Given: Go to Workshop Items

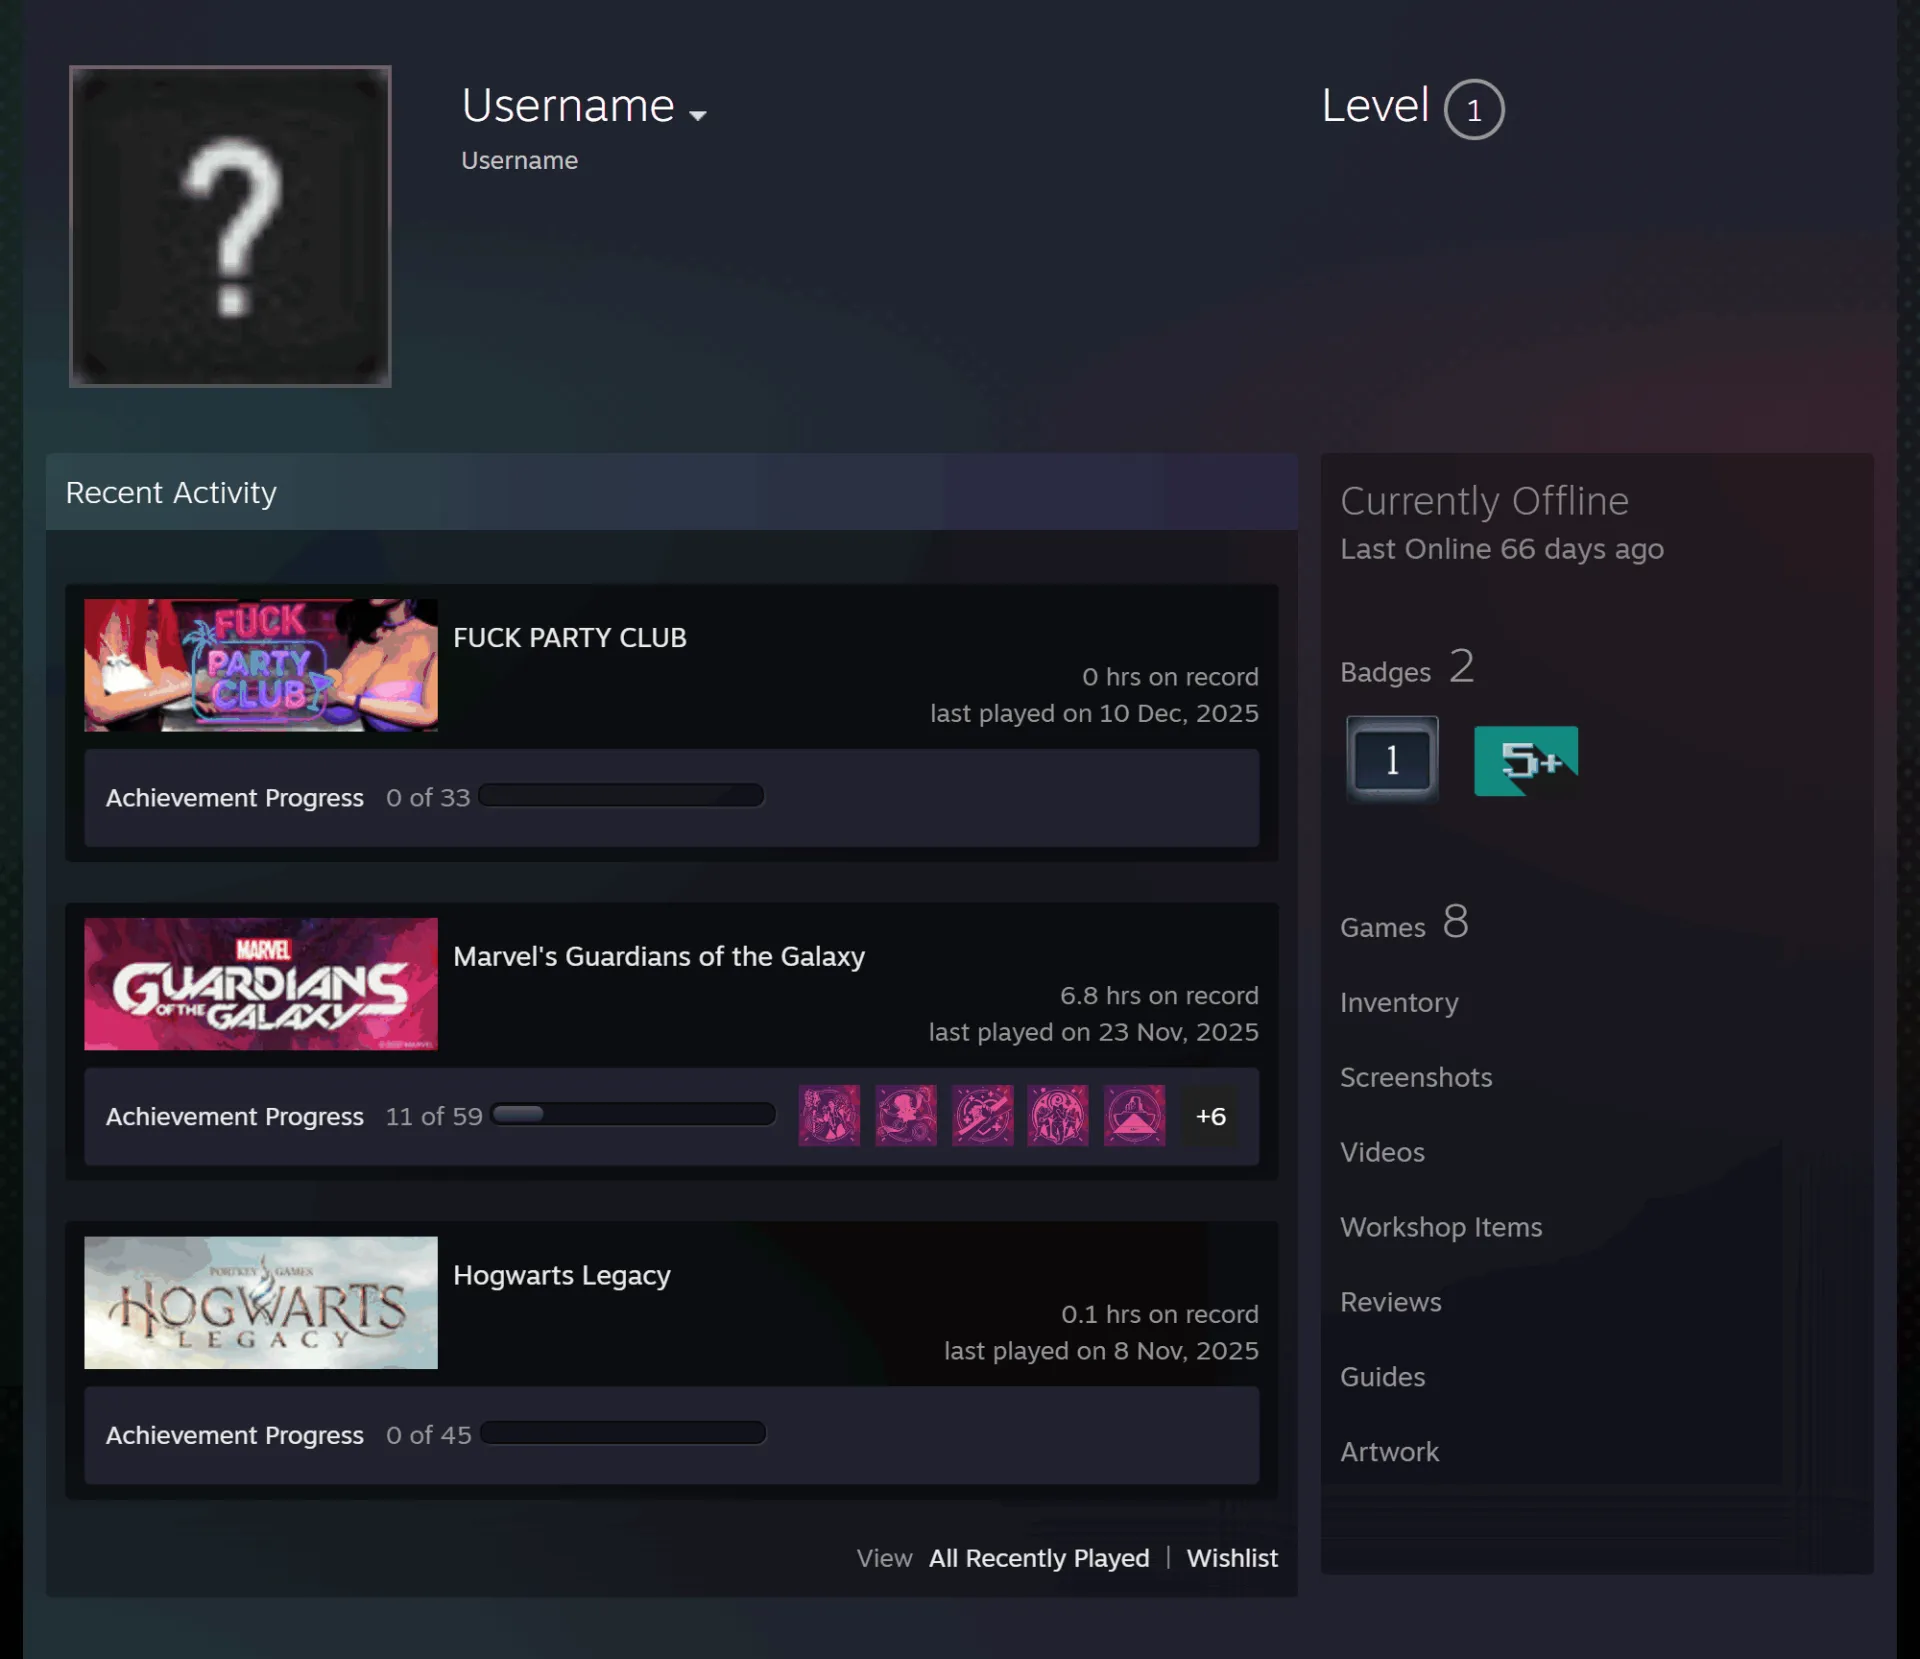Looking at the screenshot, I should [x=1441, y=1227].
